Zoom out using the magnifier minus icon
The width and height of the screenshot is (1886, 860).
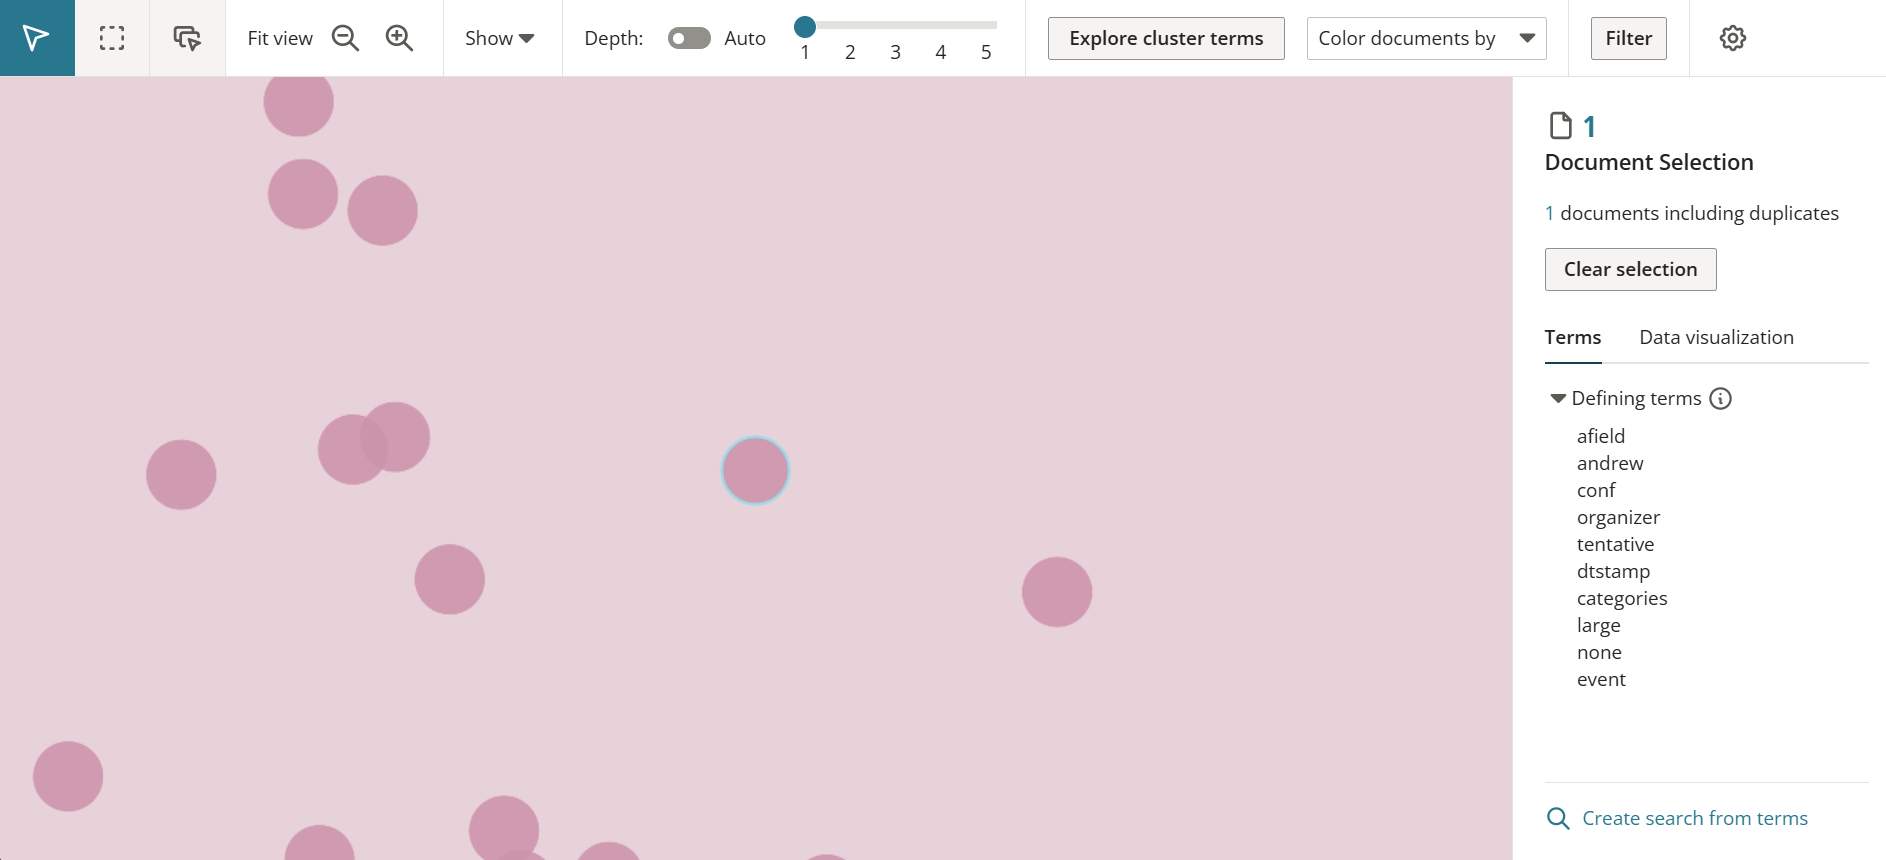click(346, 38)
